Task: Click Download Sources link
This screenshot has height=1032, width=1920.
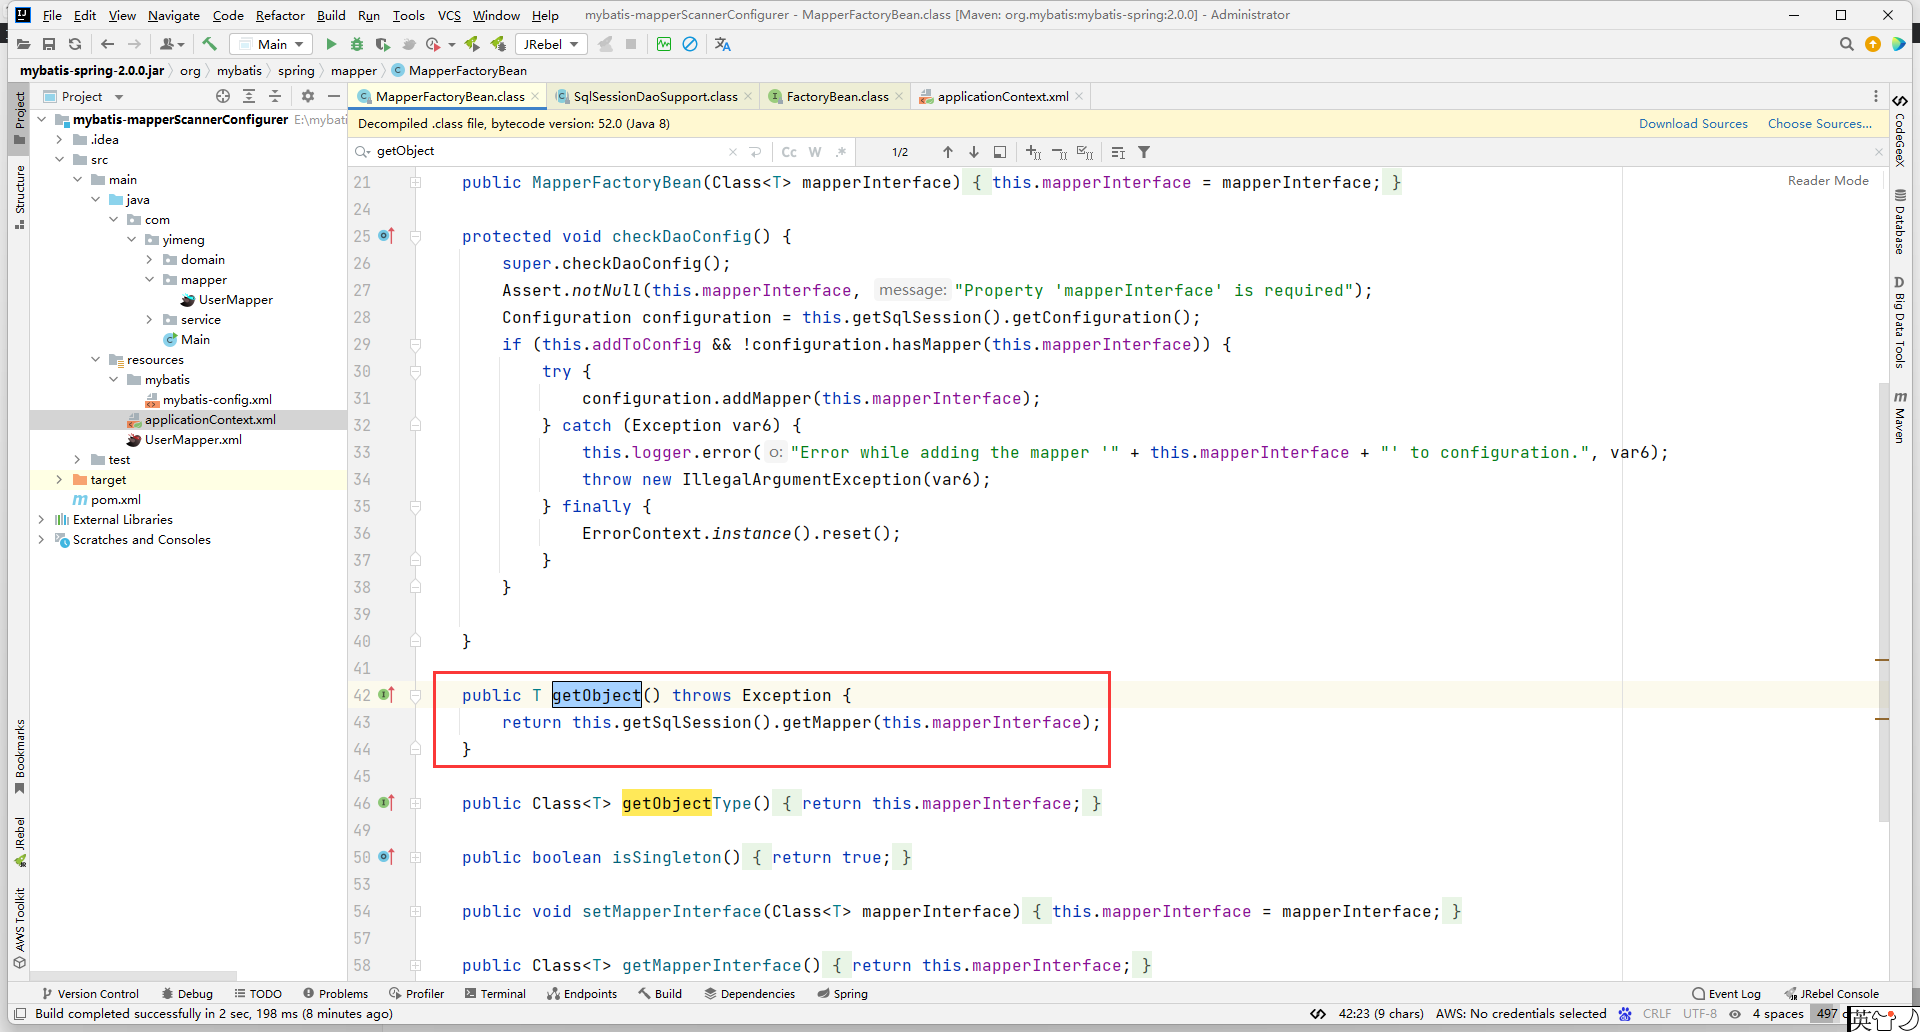Action: 1693,124
